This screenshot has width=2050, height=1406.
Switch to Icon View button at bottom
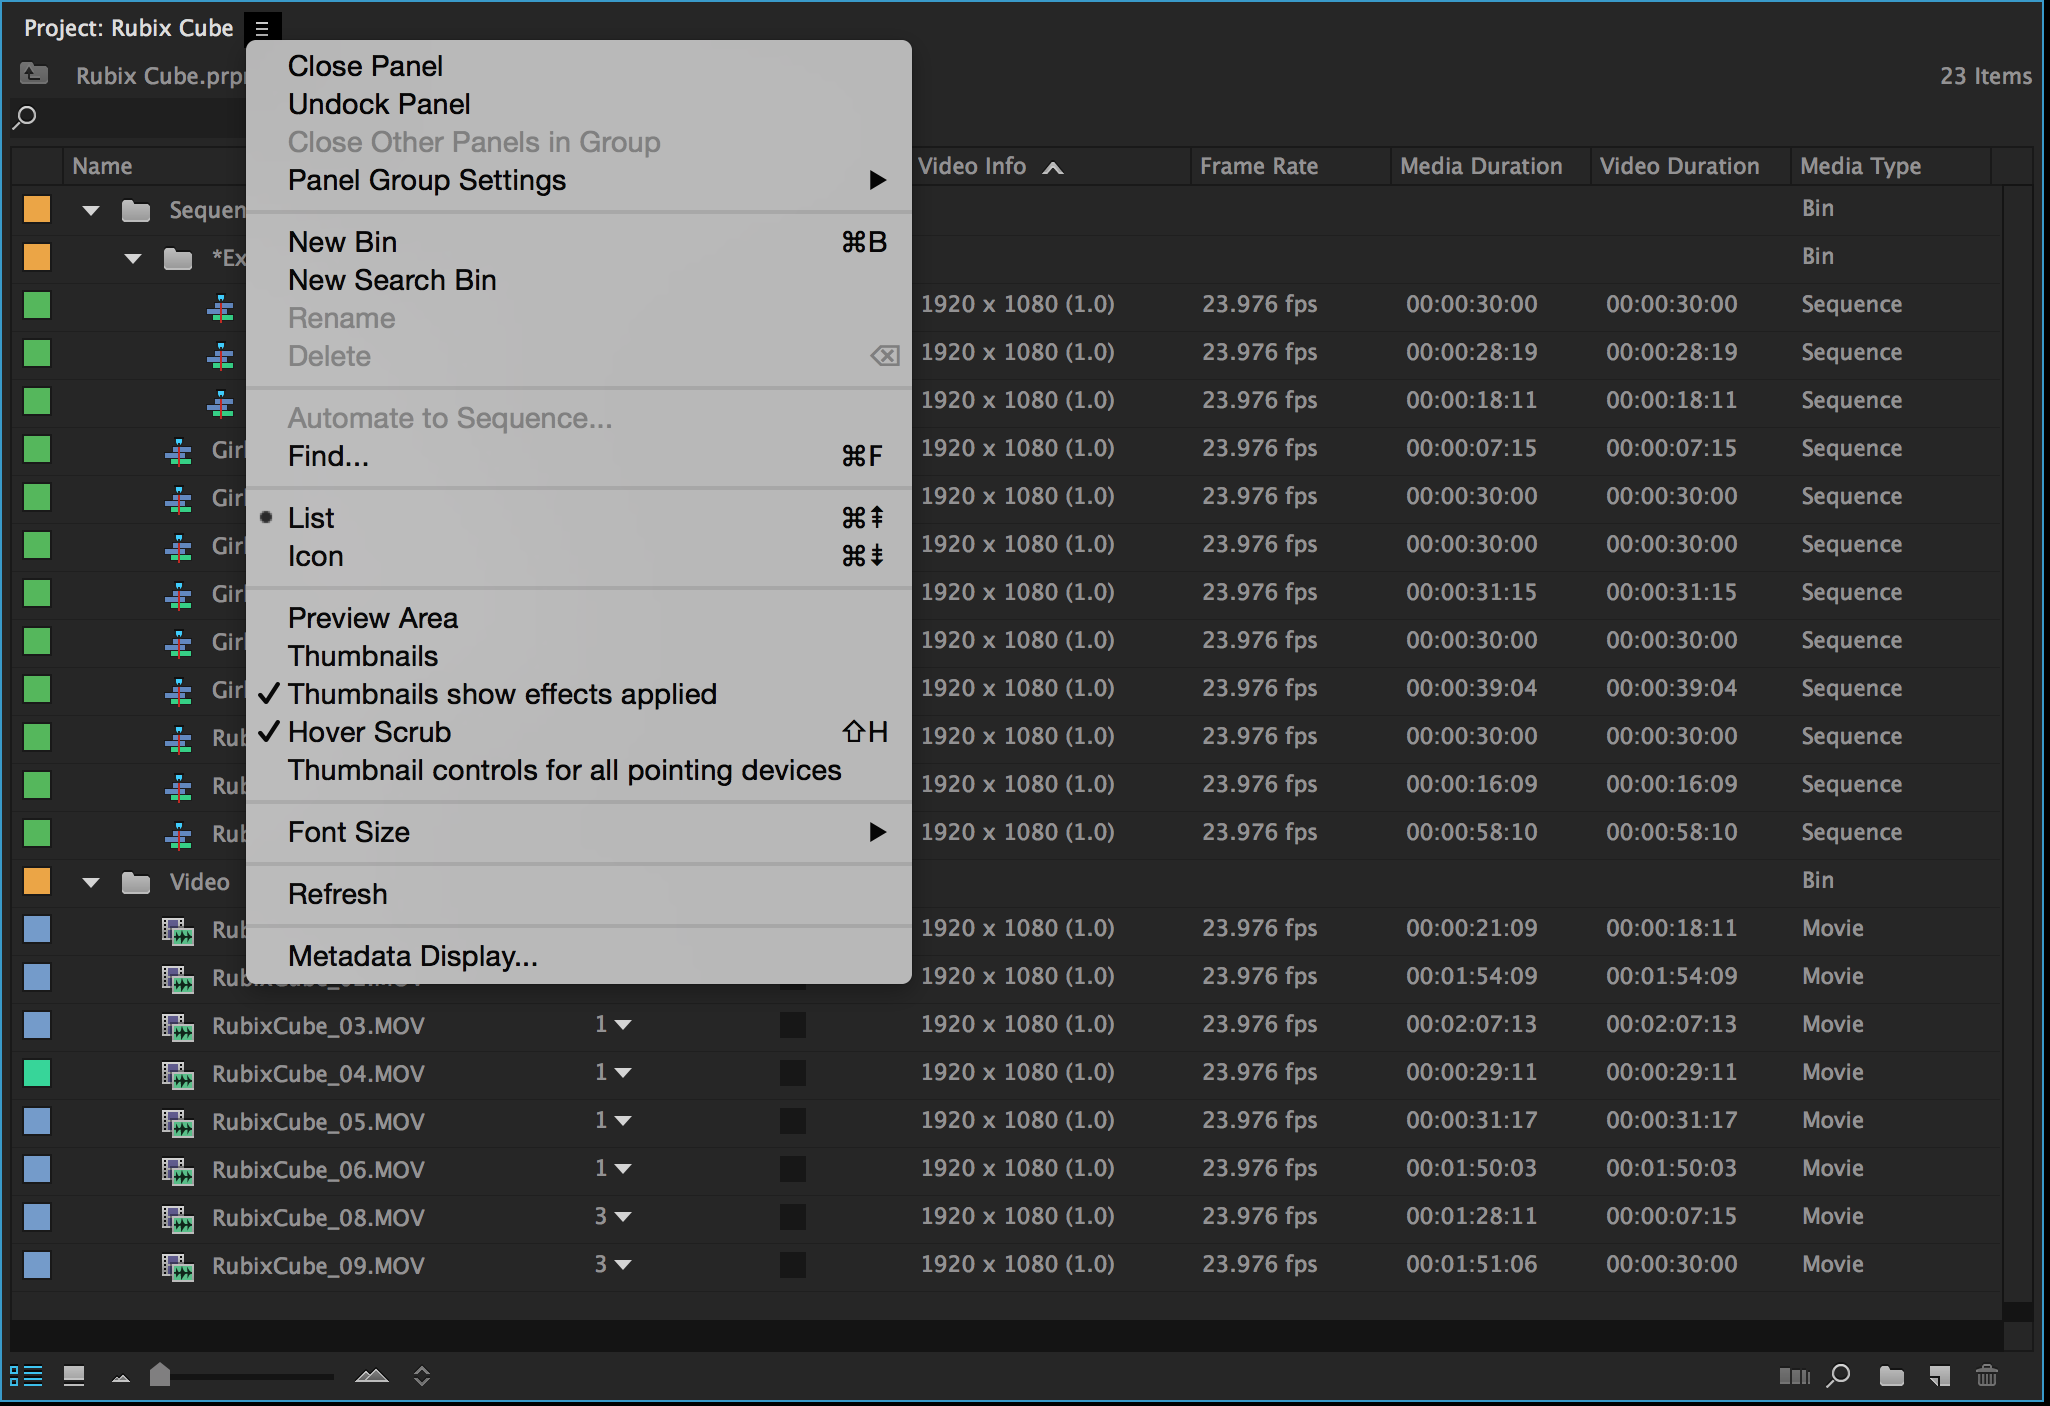(74, 1376)
